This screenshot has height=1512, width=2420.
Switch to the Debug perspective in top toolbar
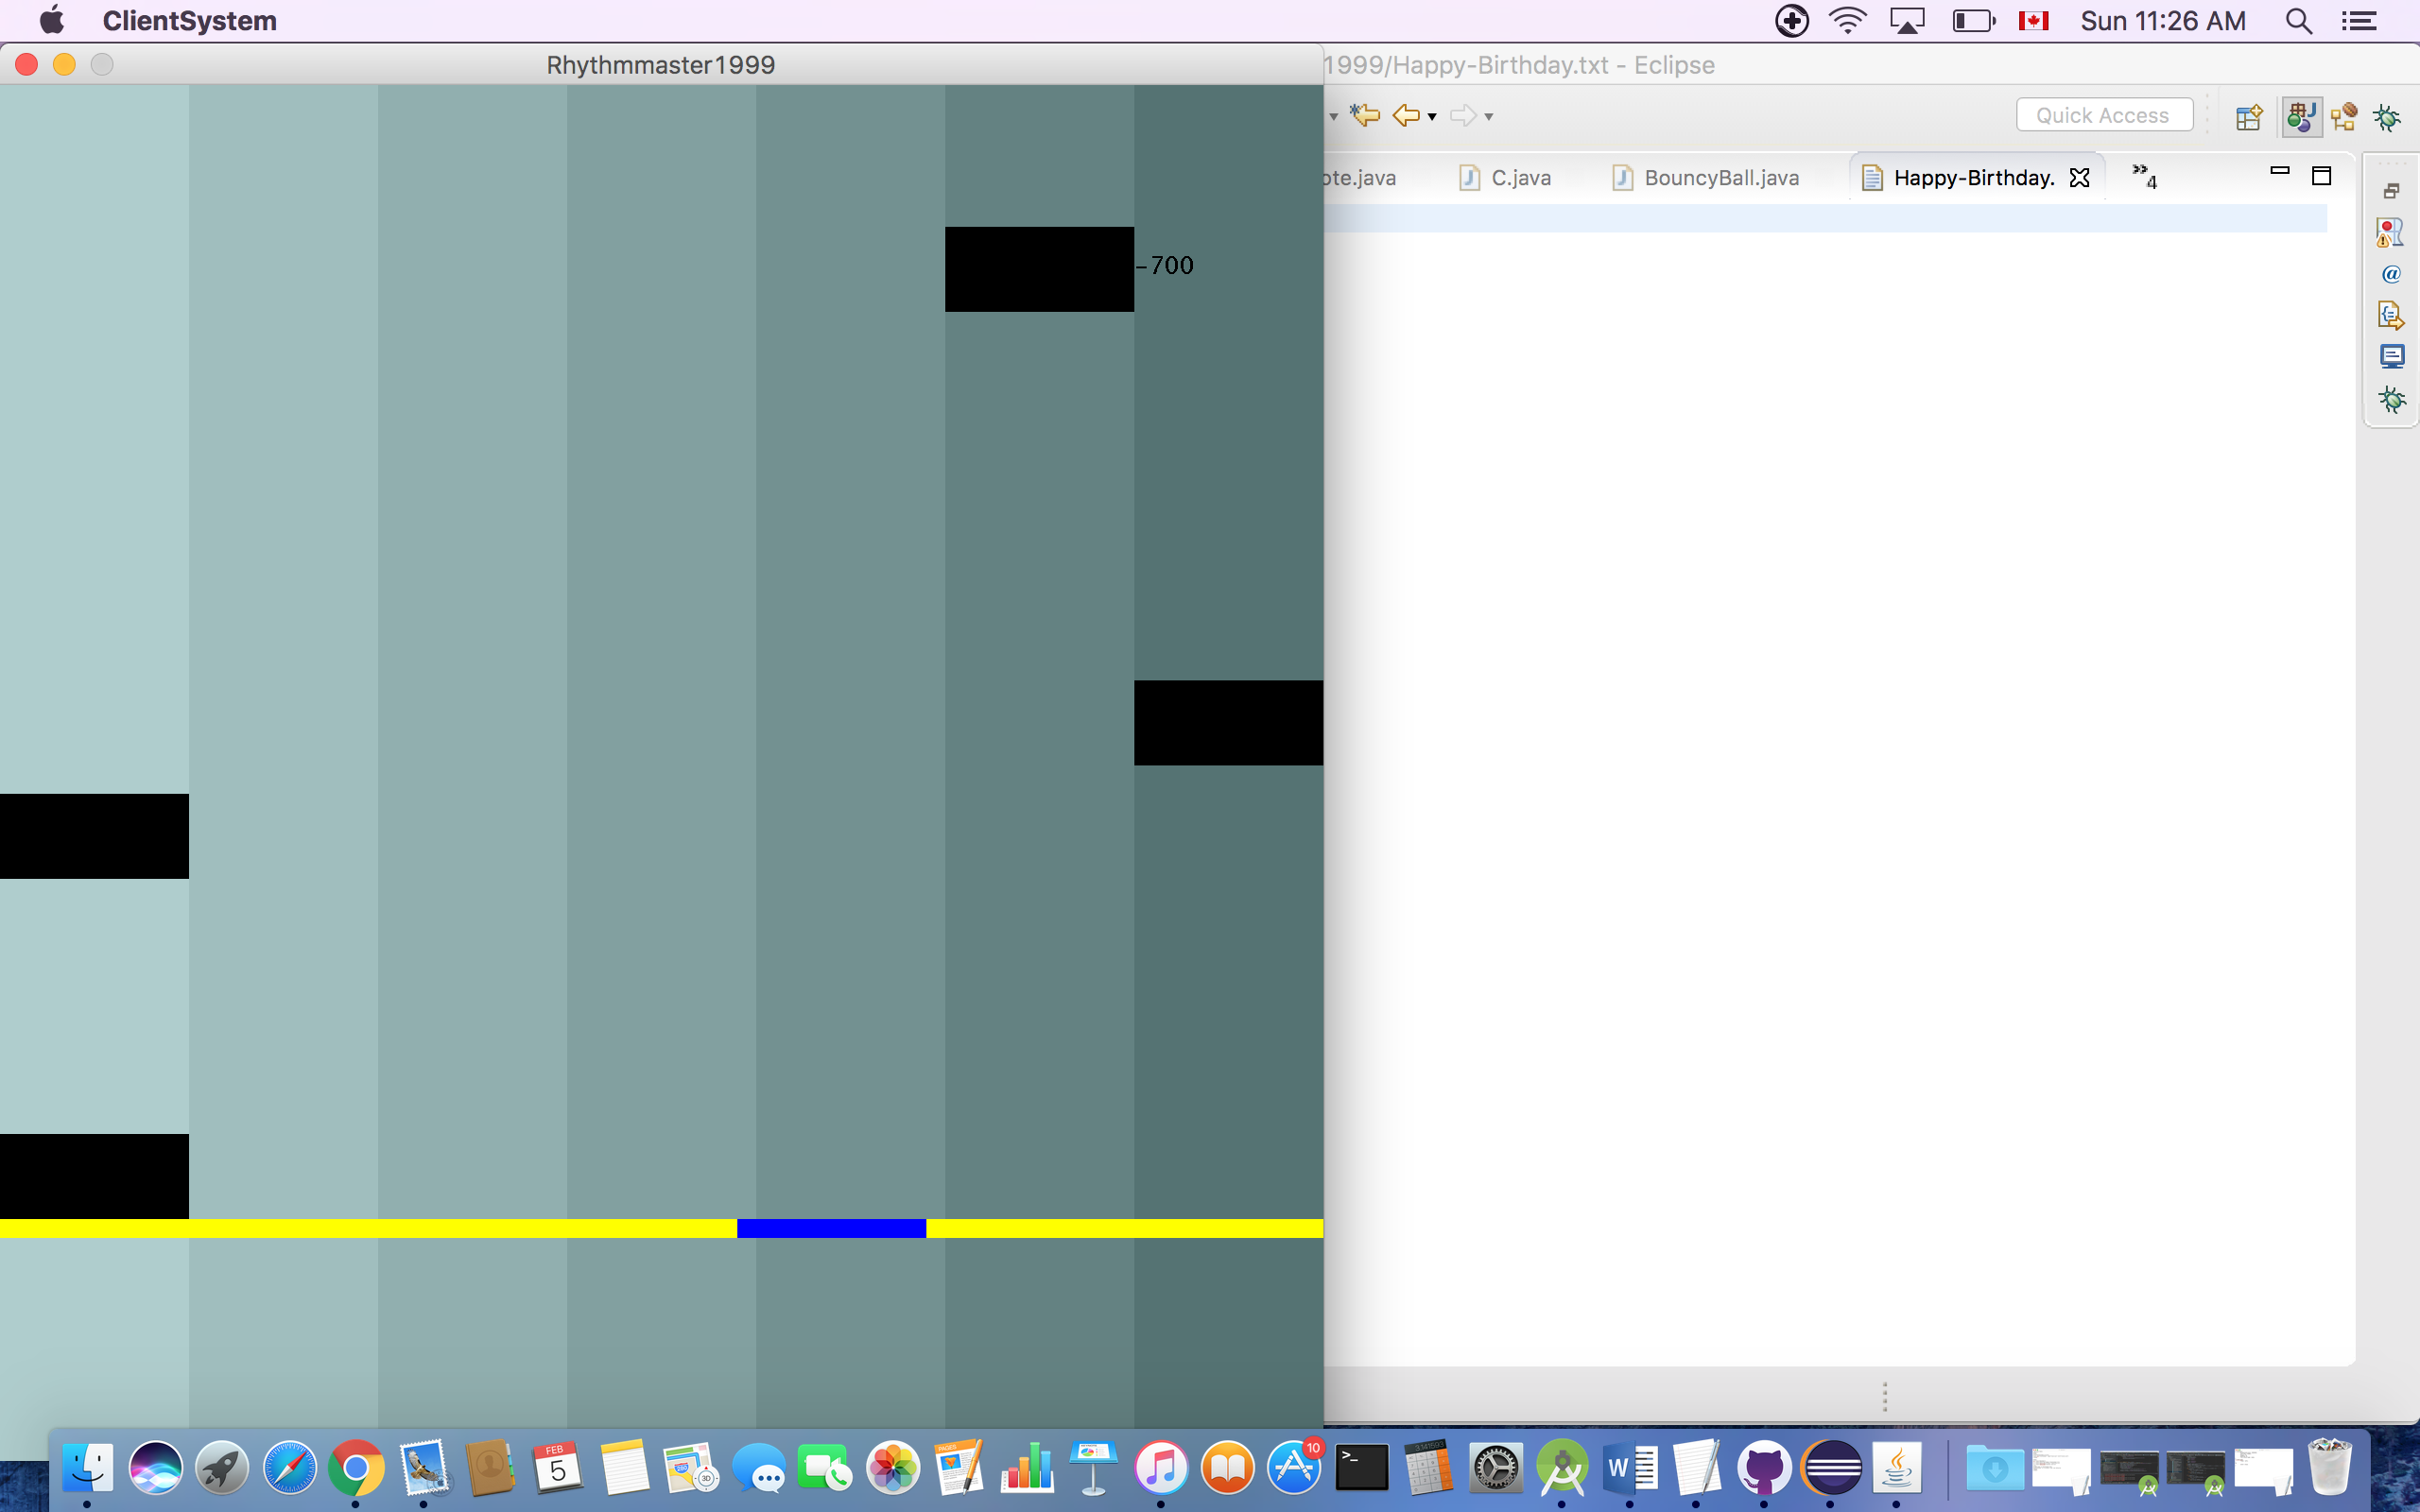2387,117
